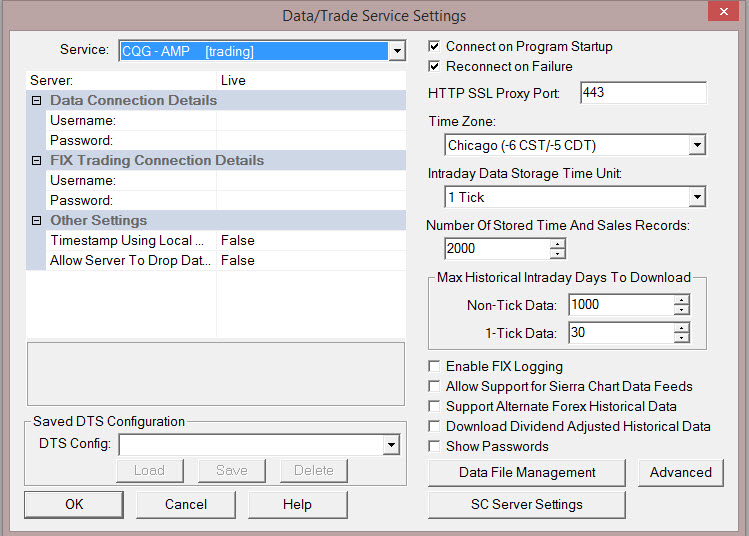Uncheck Reconnect on Failure
Screen dimensions: 749x536
(x=434, y=67)
